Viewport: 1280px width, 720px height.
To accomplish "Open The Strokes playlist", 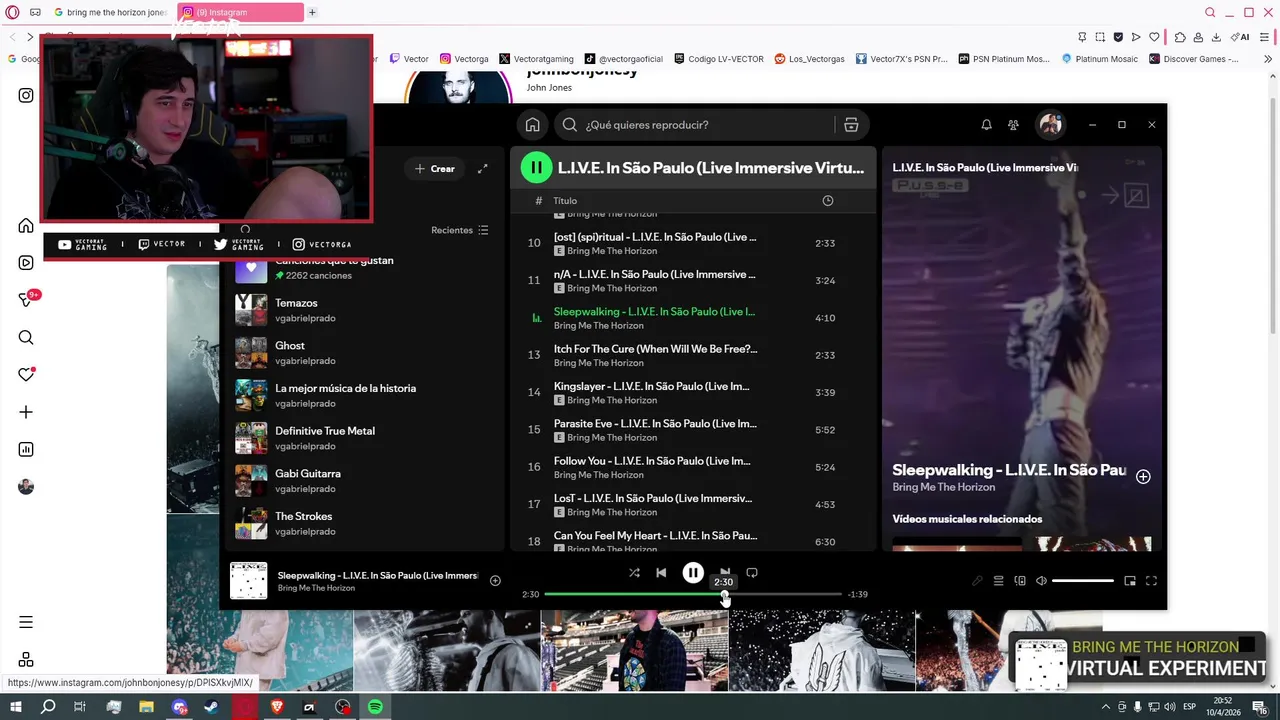I will pyautogui.click(x=364, y=523).
